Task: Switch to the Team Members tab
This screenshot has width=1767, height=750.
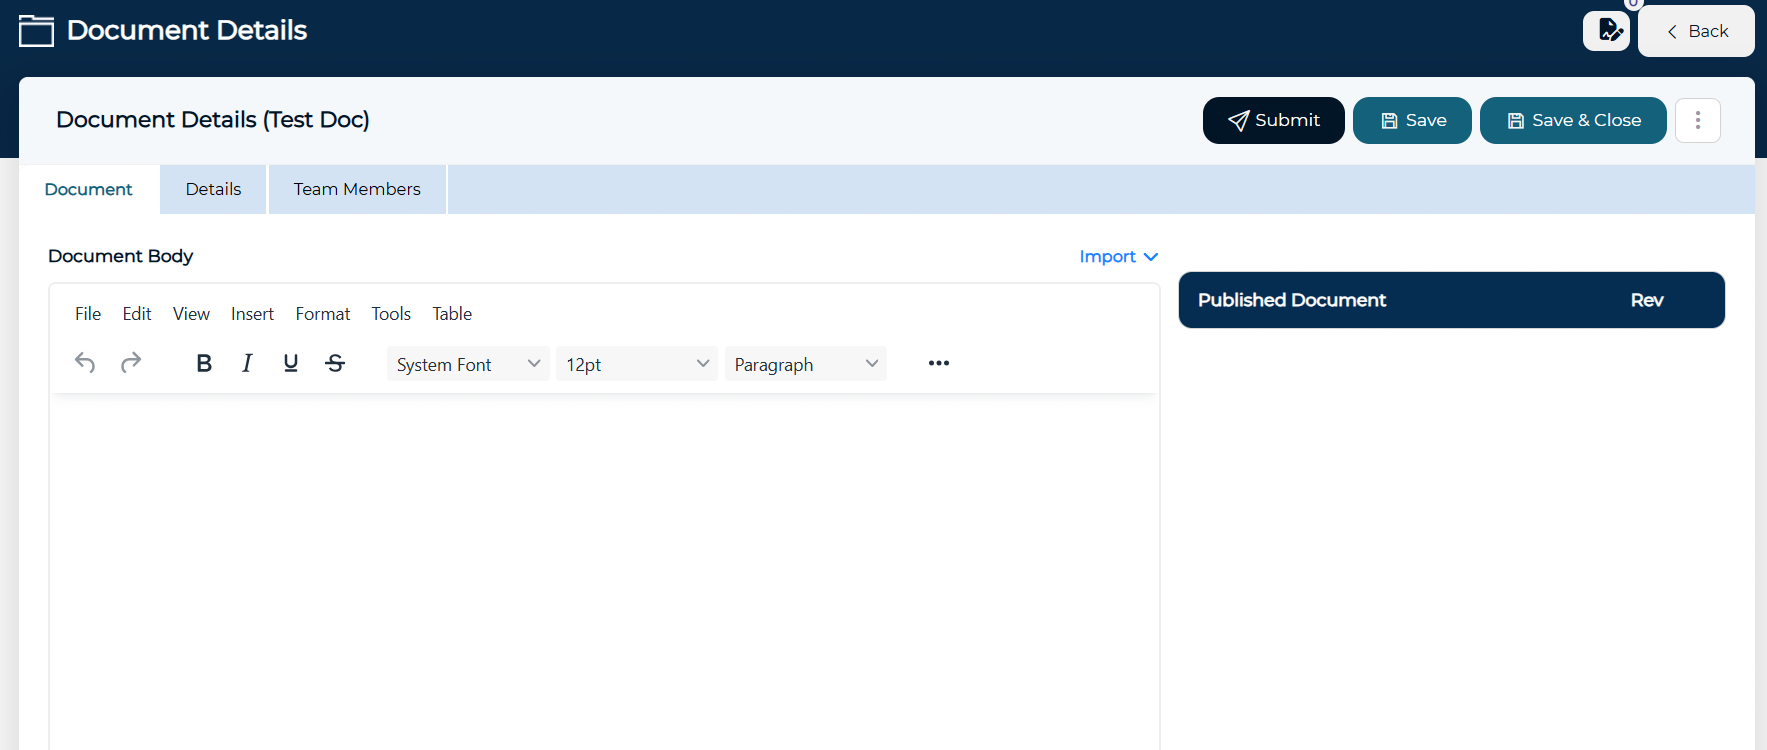Action: pyautogui.click(x=357, y=190)
